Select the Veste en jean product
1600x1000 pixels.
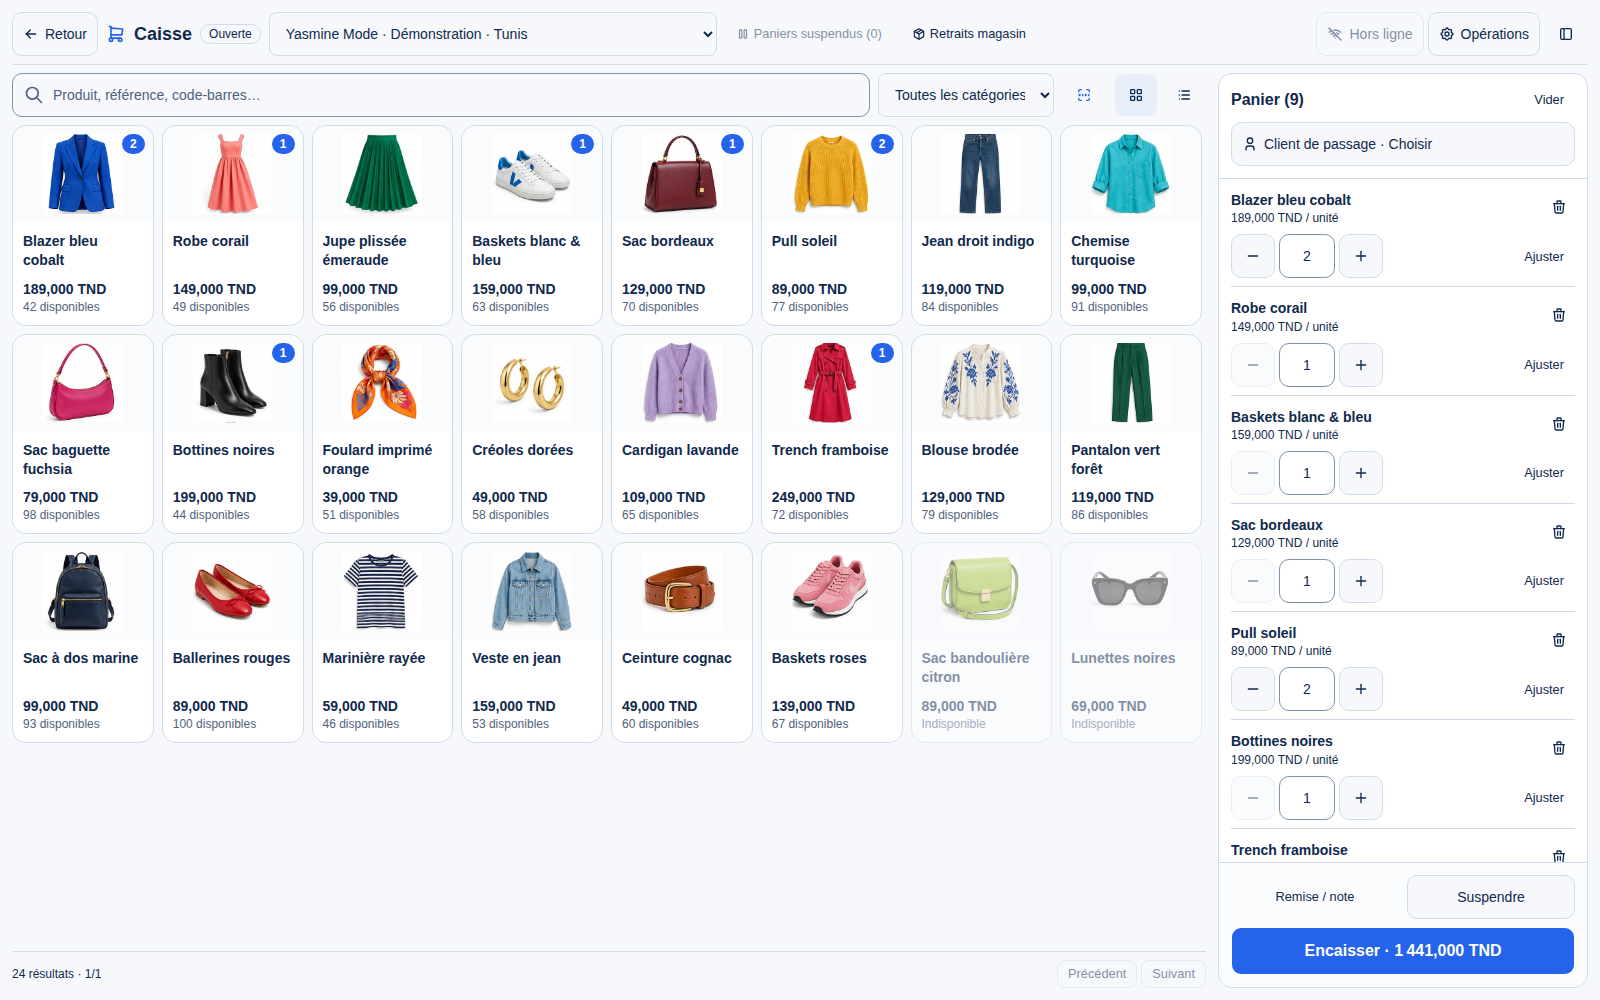point(532,642)
